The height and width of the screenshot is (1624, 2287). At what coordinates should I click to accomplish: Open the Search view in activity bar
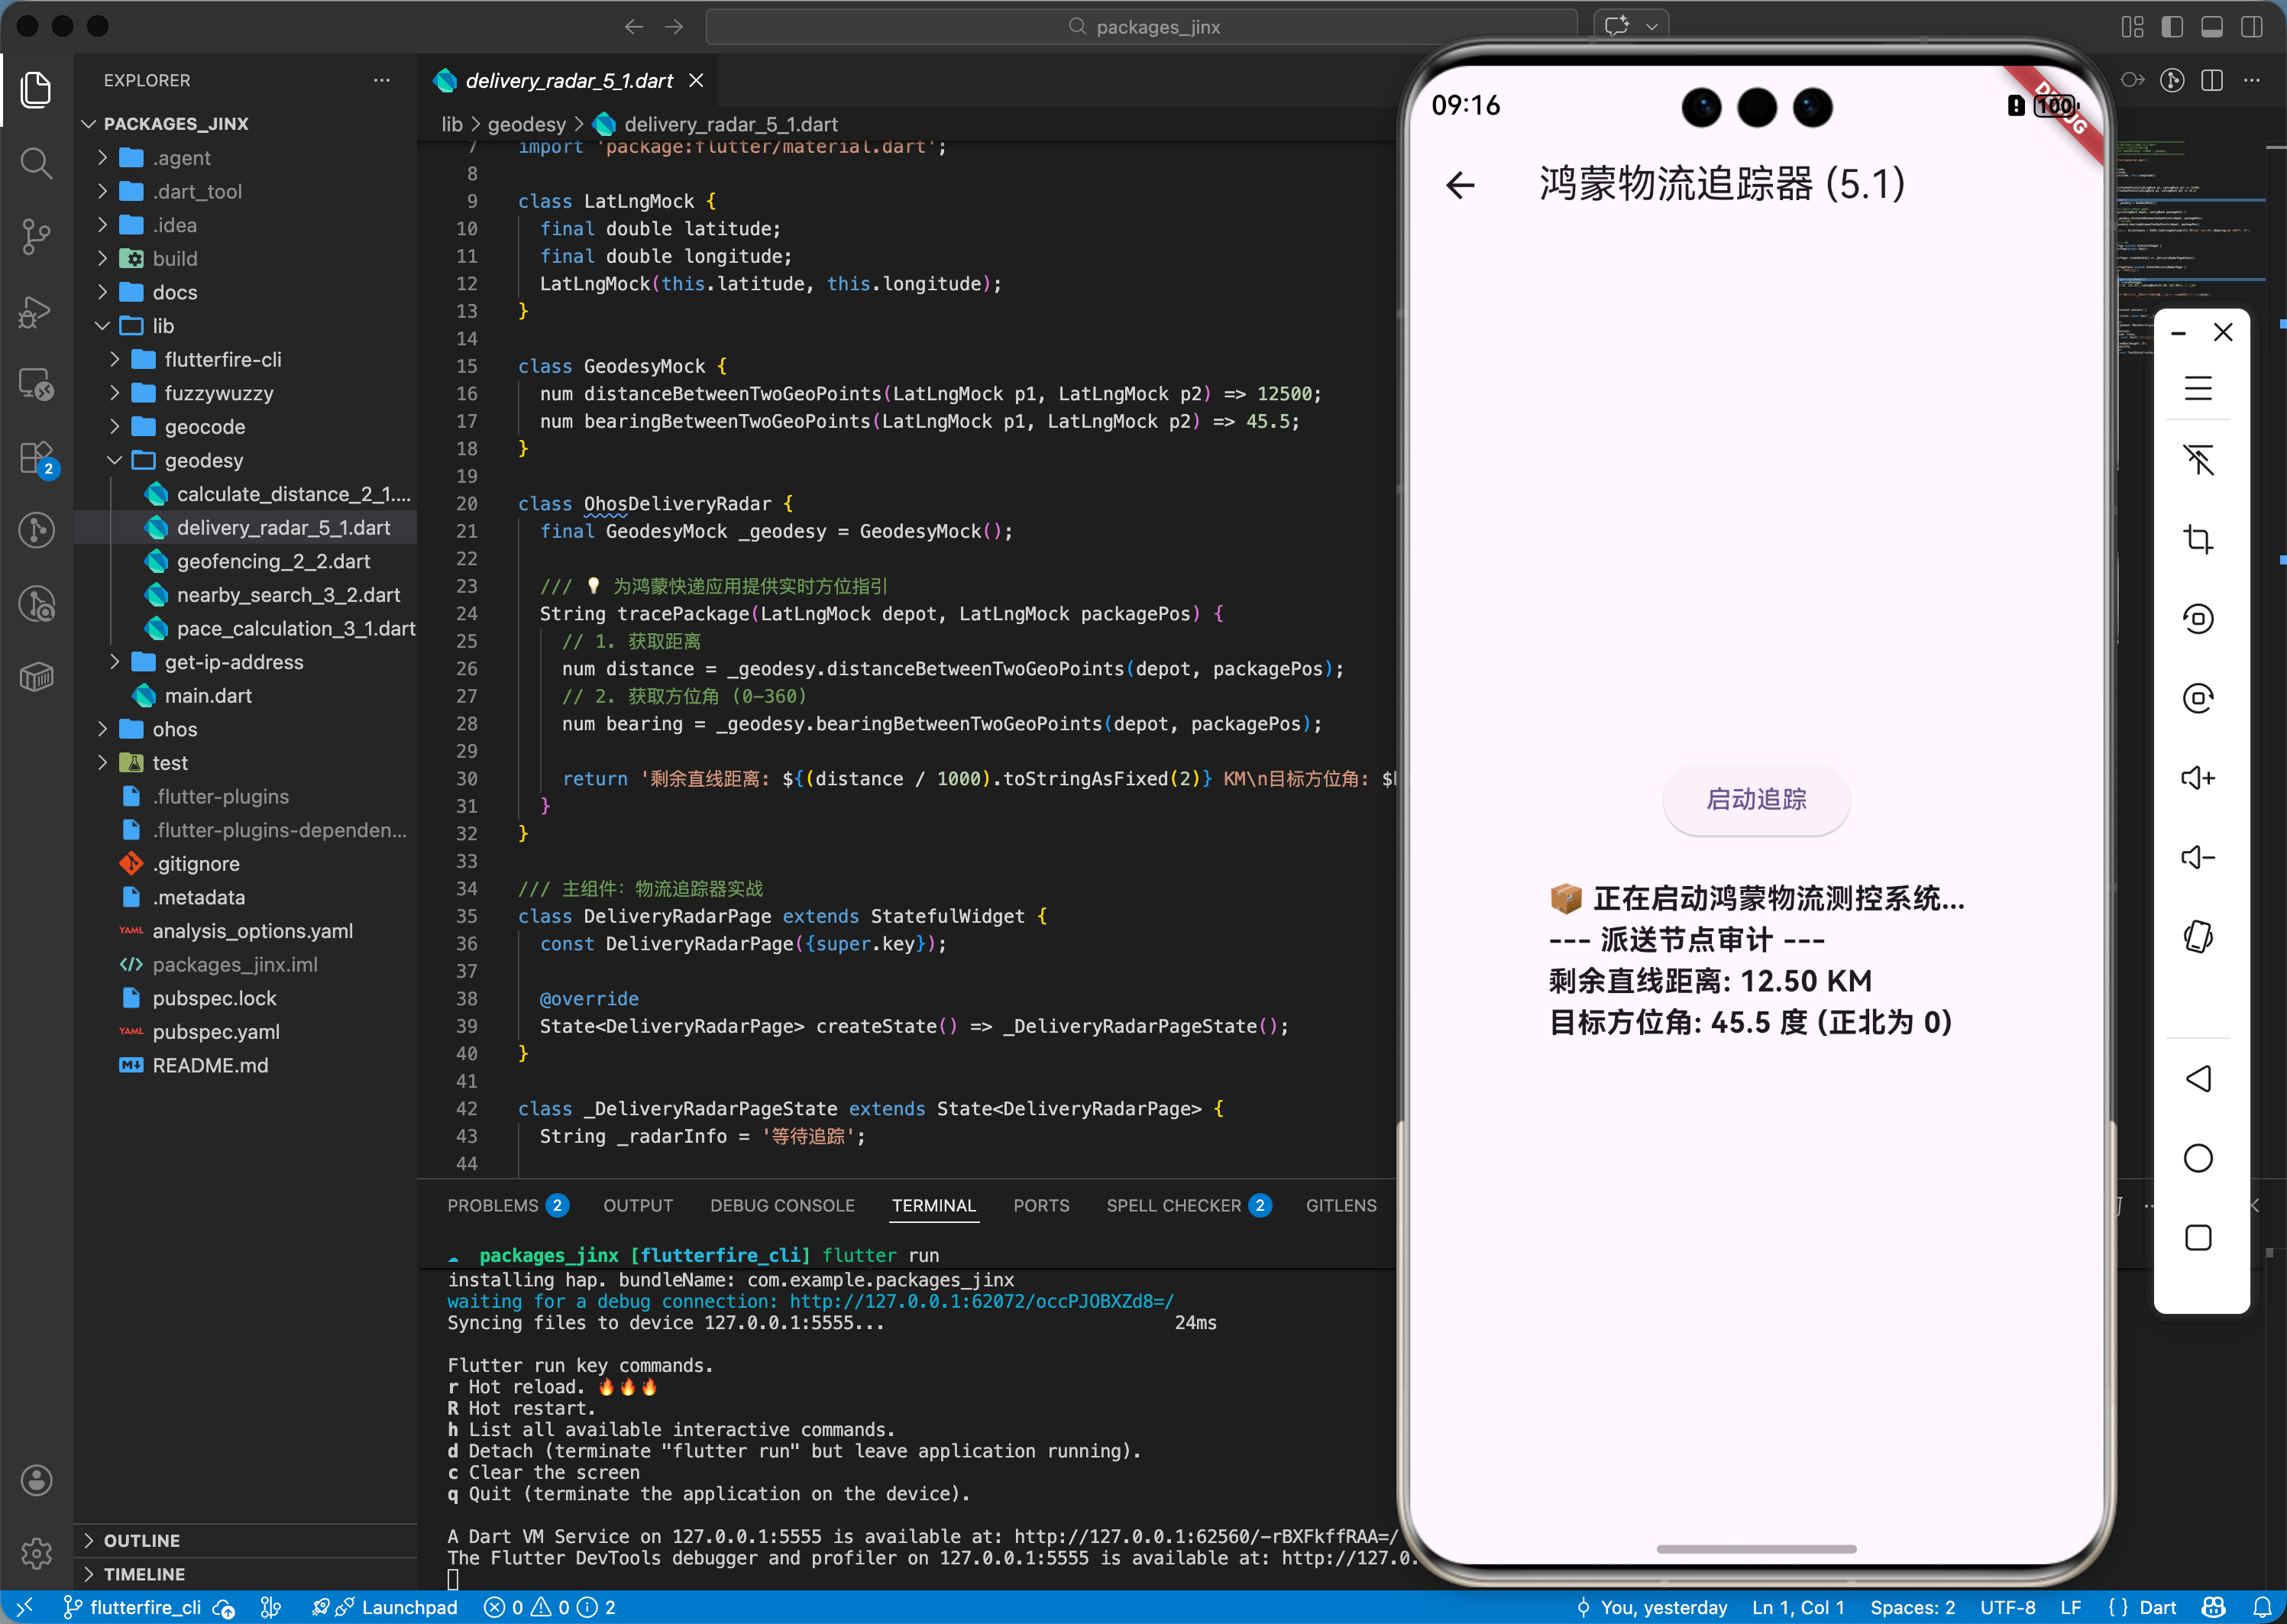(x=36, y=163)
